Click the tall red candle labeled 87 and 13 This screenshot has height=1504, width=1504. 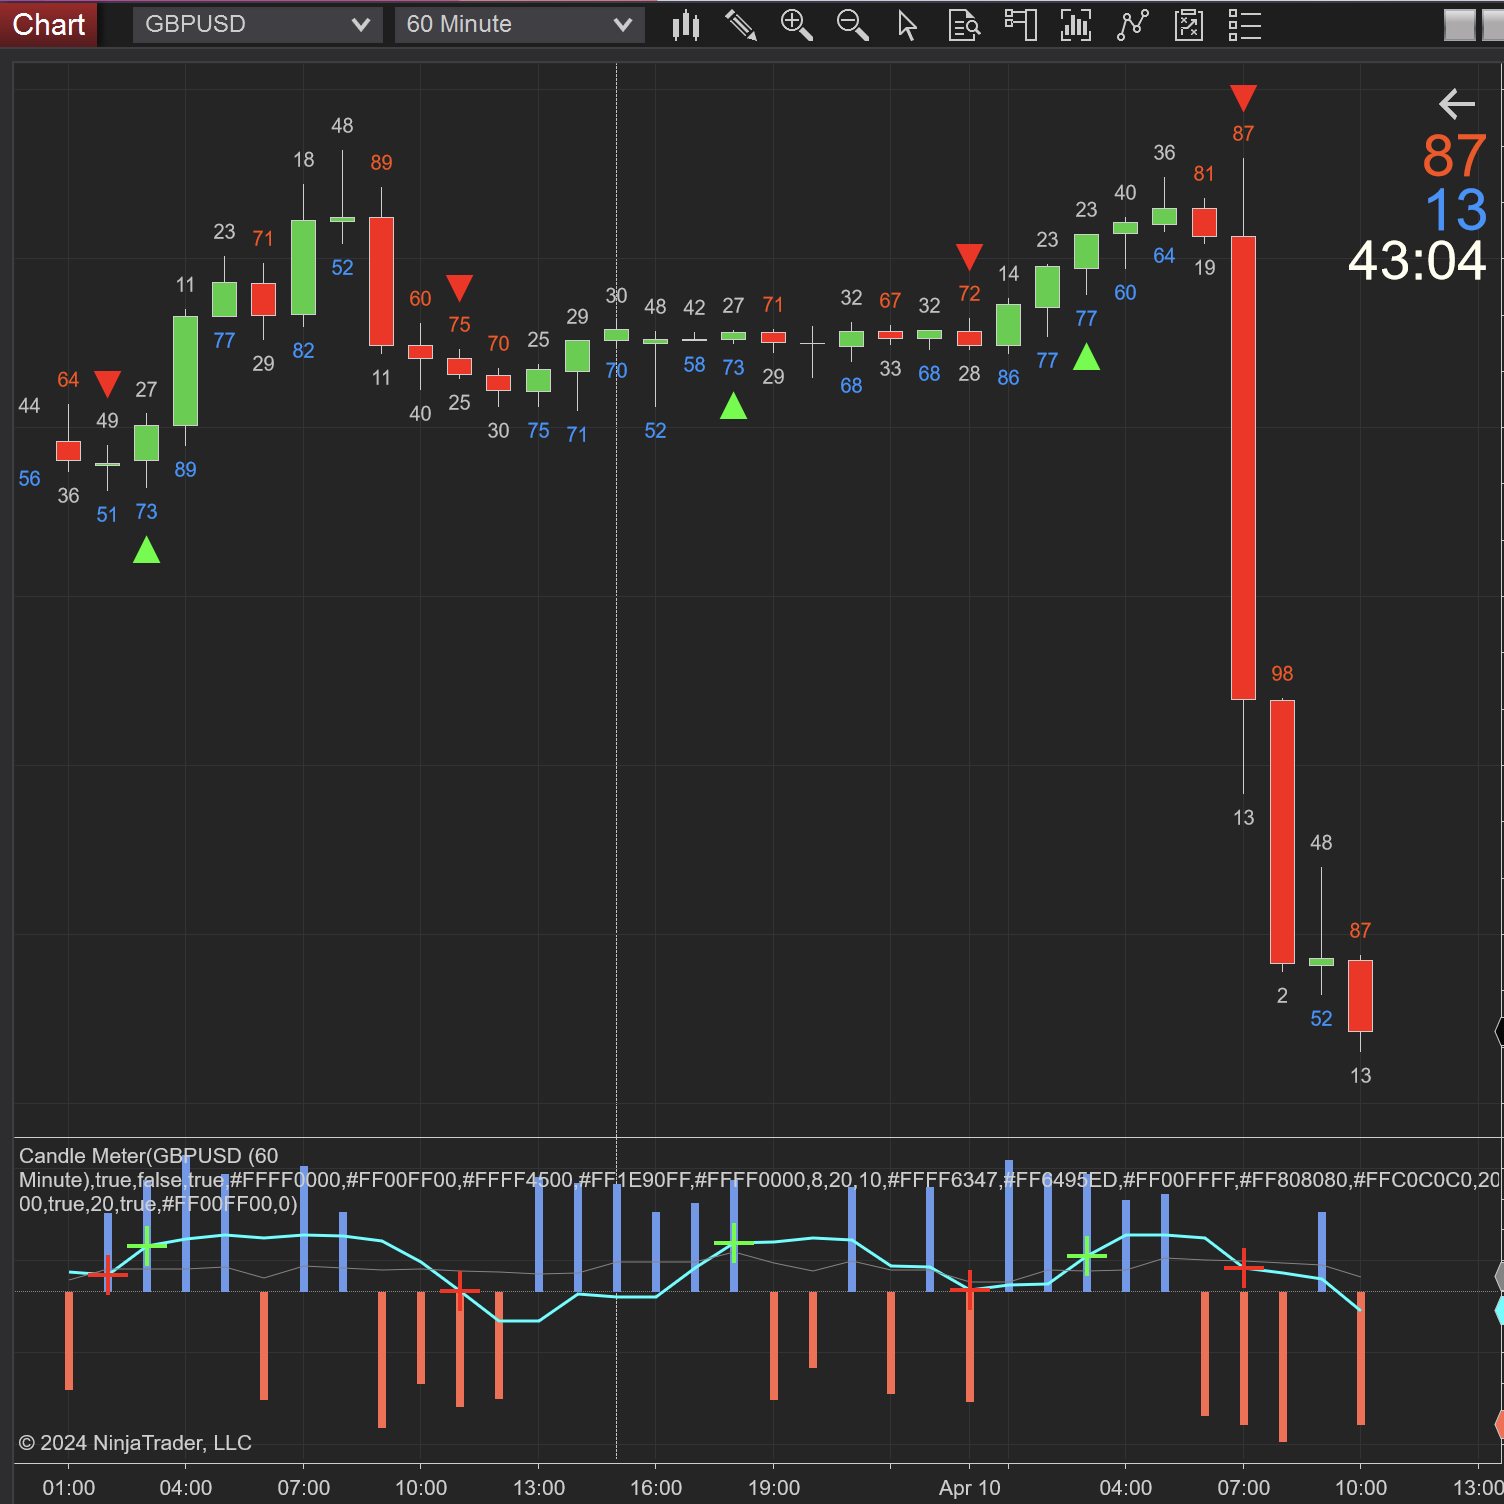[x=1243, y=468]
